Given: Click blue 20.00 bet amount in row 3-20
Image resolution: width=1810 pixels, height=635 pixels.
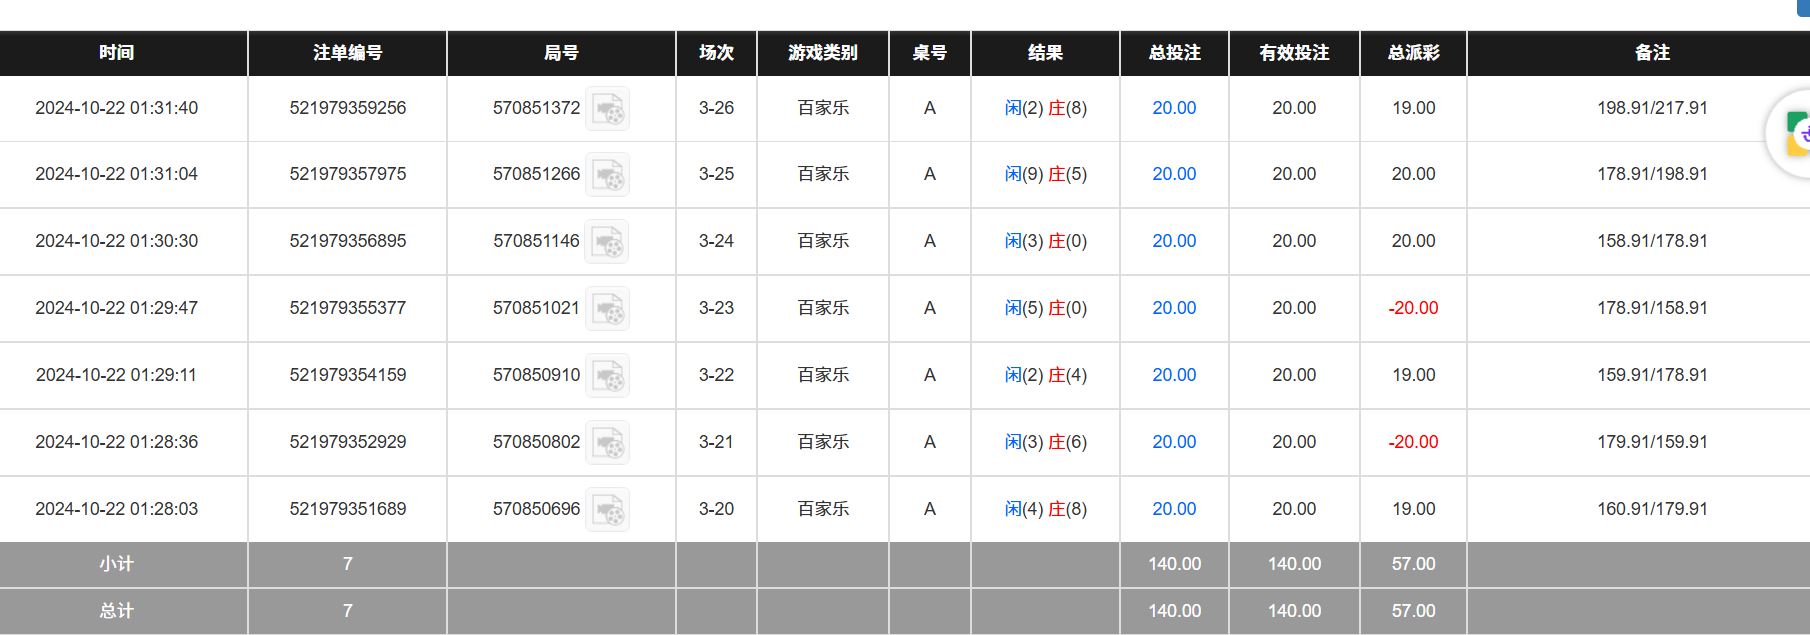Looking at the screenshot, I should [x=1174, y=509].
